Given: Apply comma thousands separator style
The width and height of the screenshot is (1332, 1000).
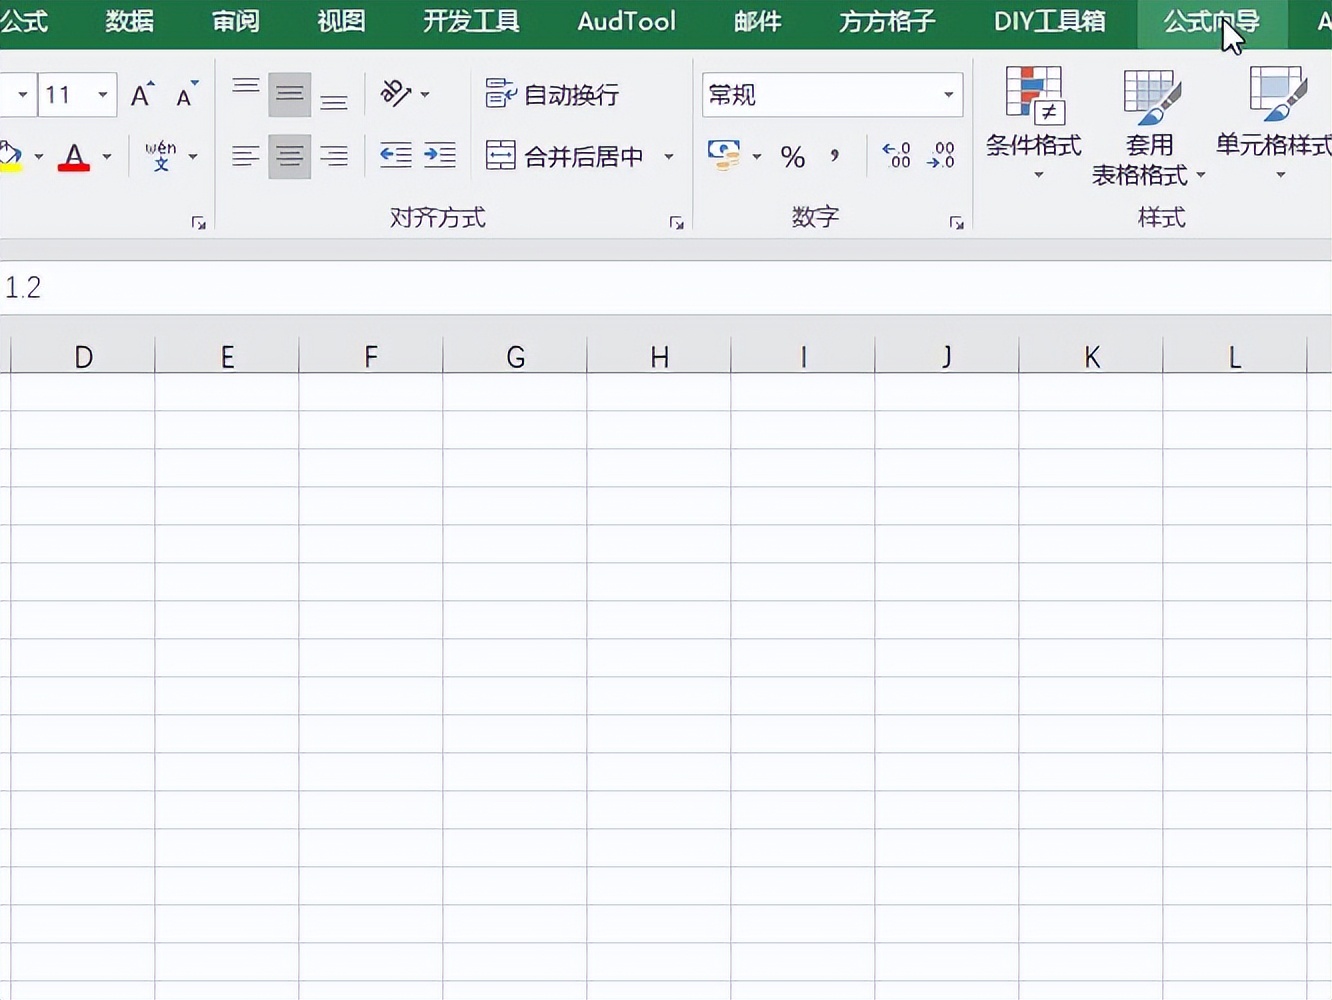Looking at the screenshot, I should [833, 155].
